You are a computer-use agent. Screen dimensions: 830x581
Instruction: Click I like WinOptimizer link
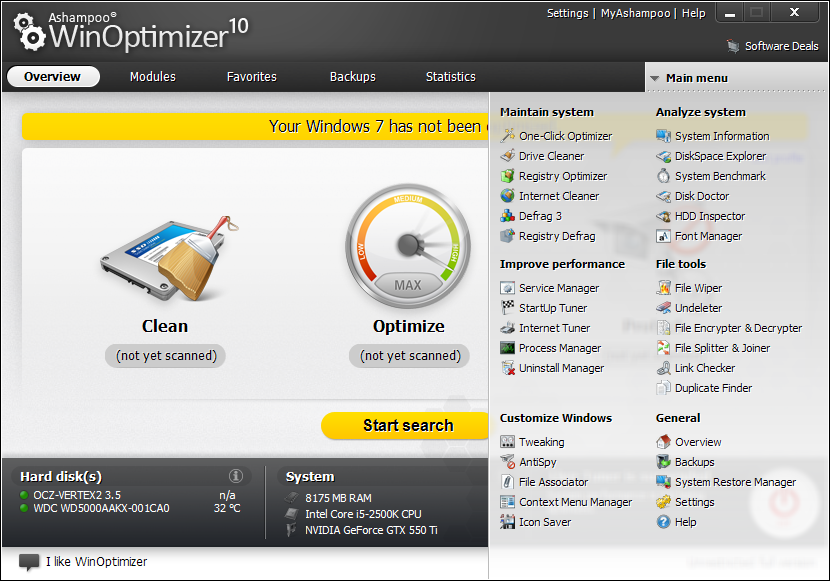[x=96, y=561]
